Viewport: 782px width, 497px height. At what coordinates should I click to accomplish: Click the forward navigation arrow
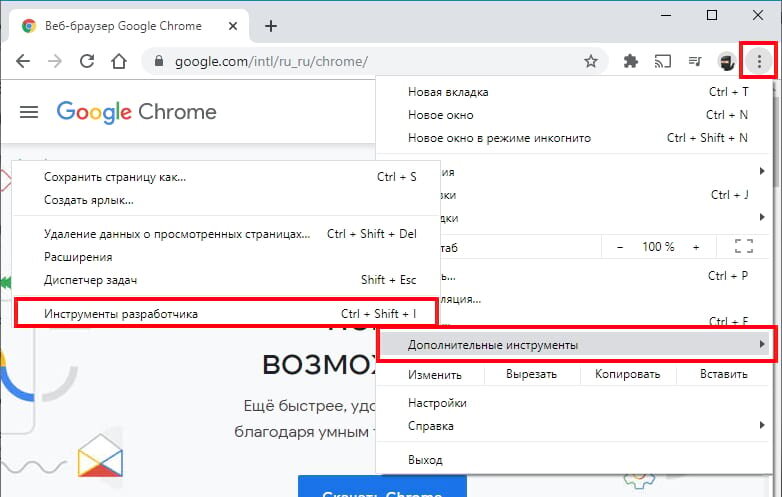[55, 61]
